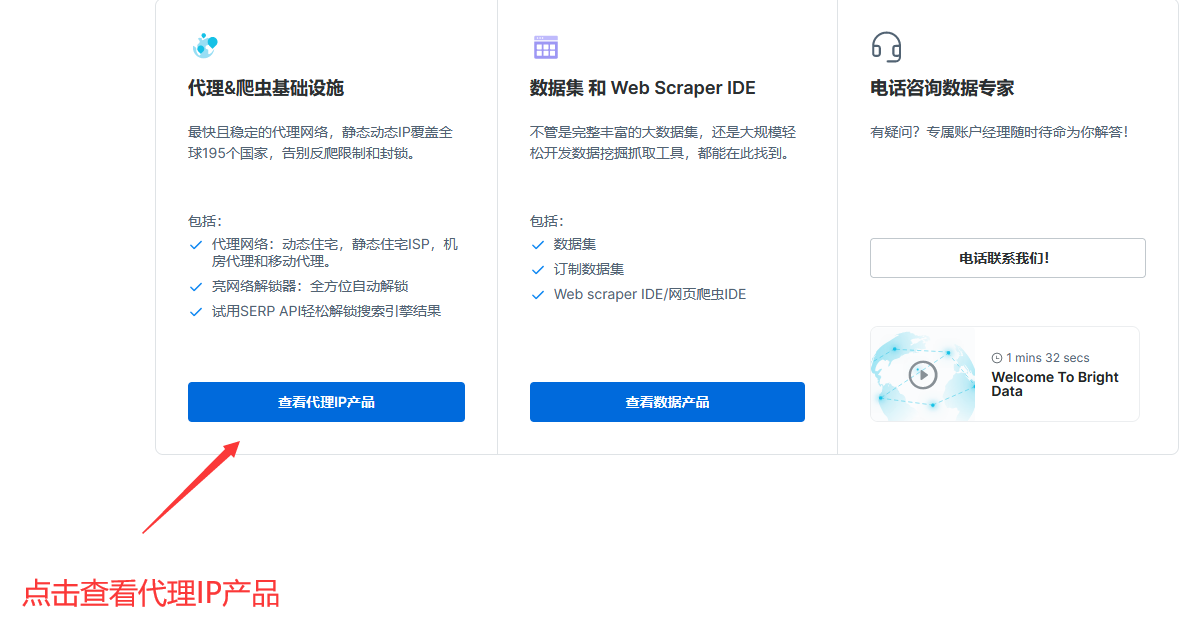Screen dimensions: 1179x643
Task: Click the clock icon beside the video duration
Action: [997, 357]
